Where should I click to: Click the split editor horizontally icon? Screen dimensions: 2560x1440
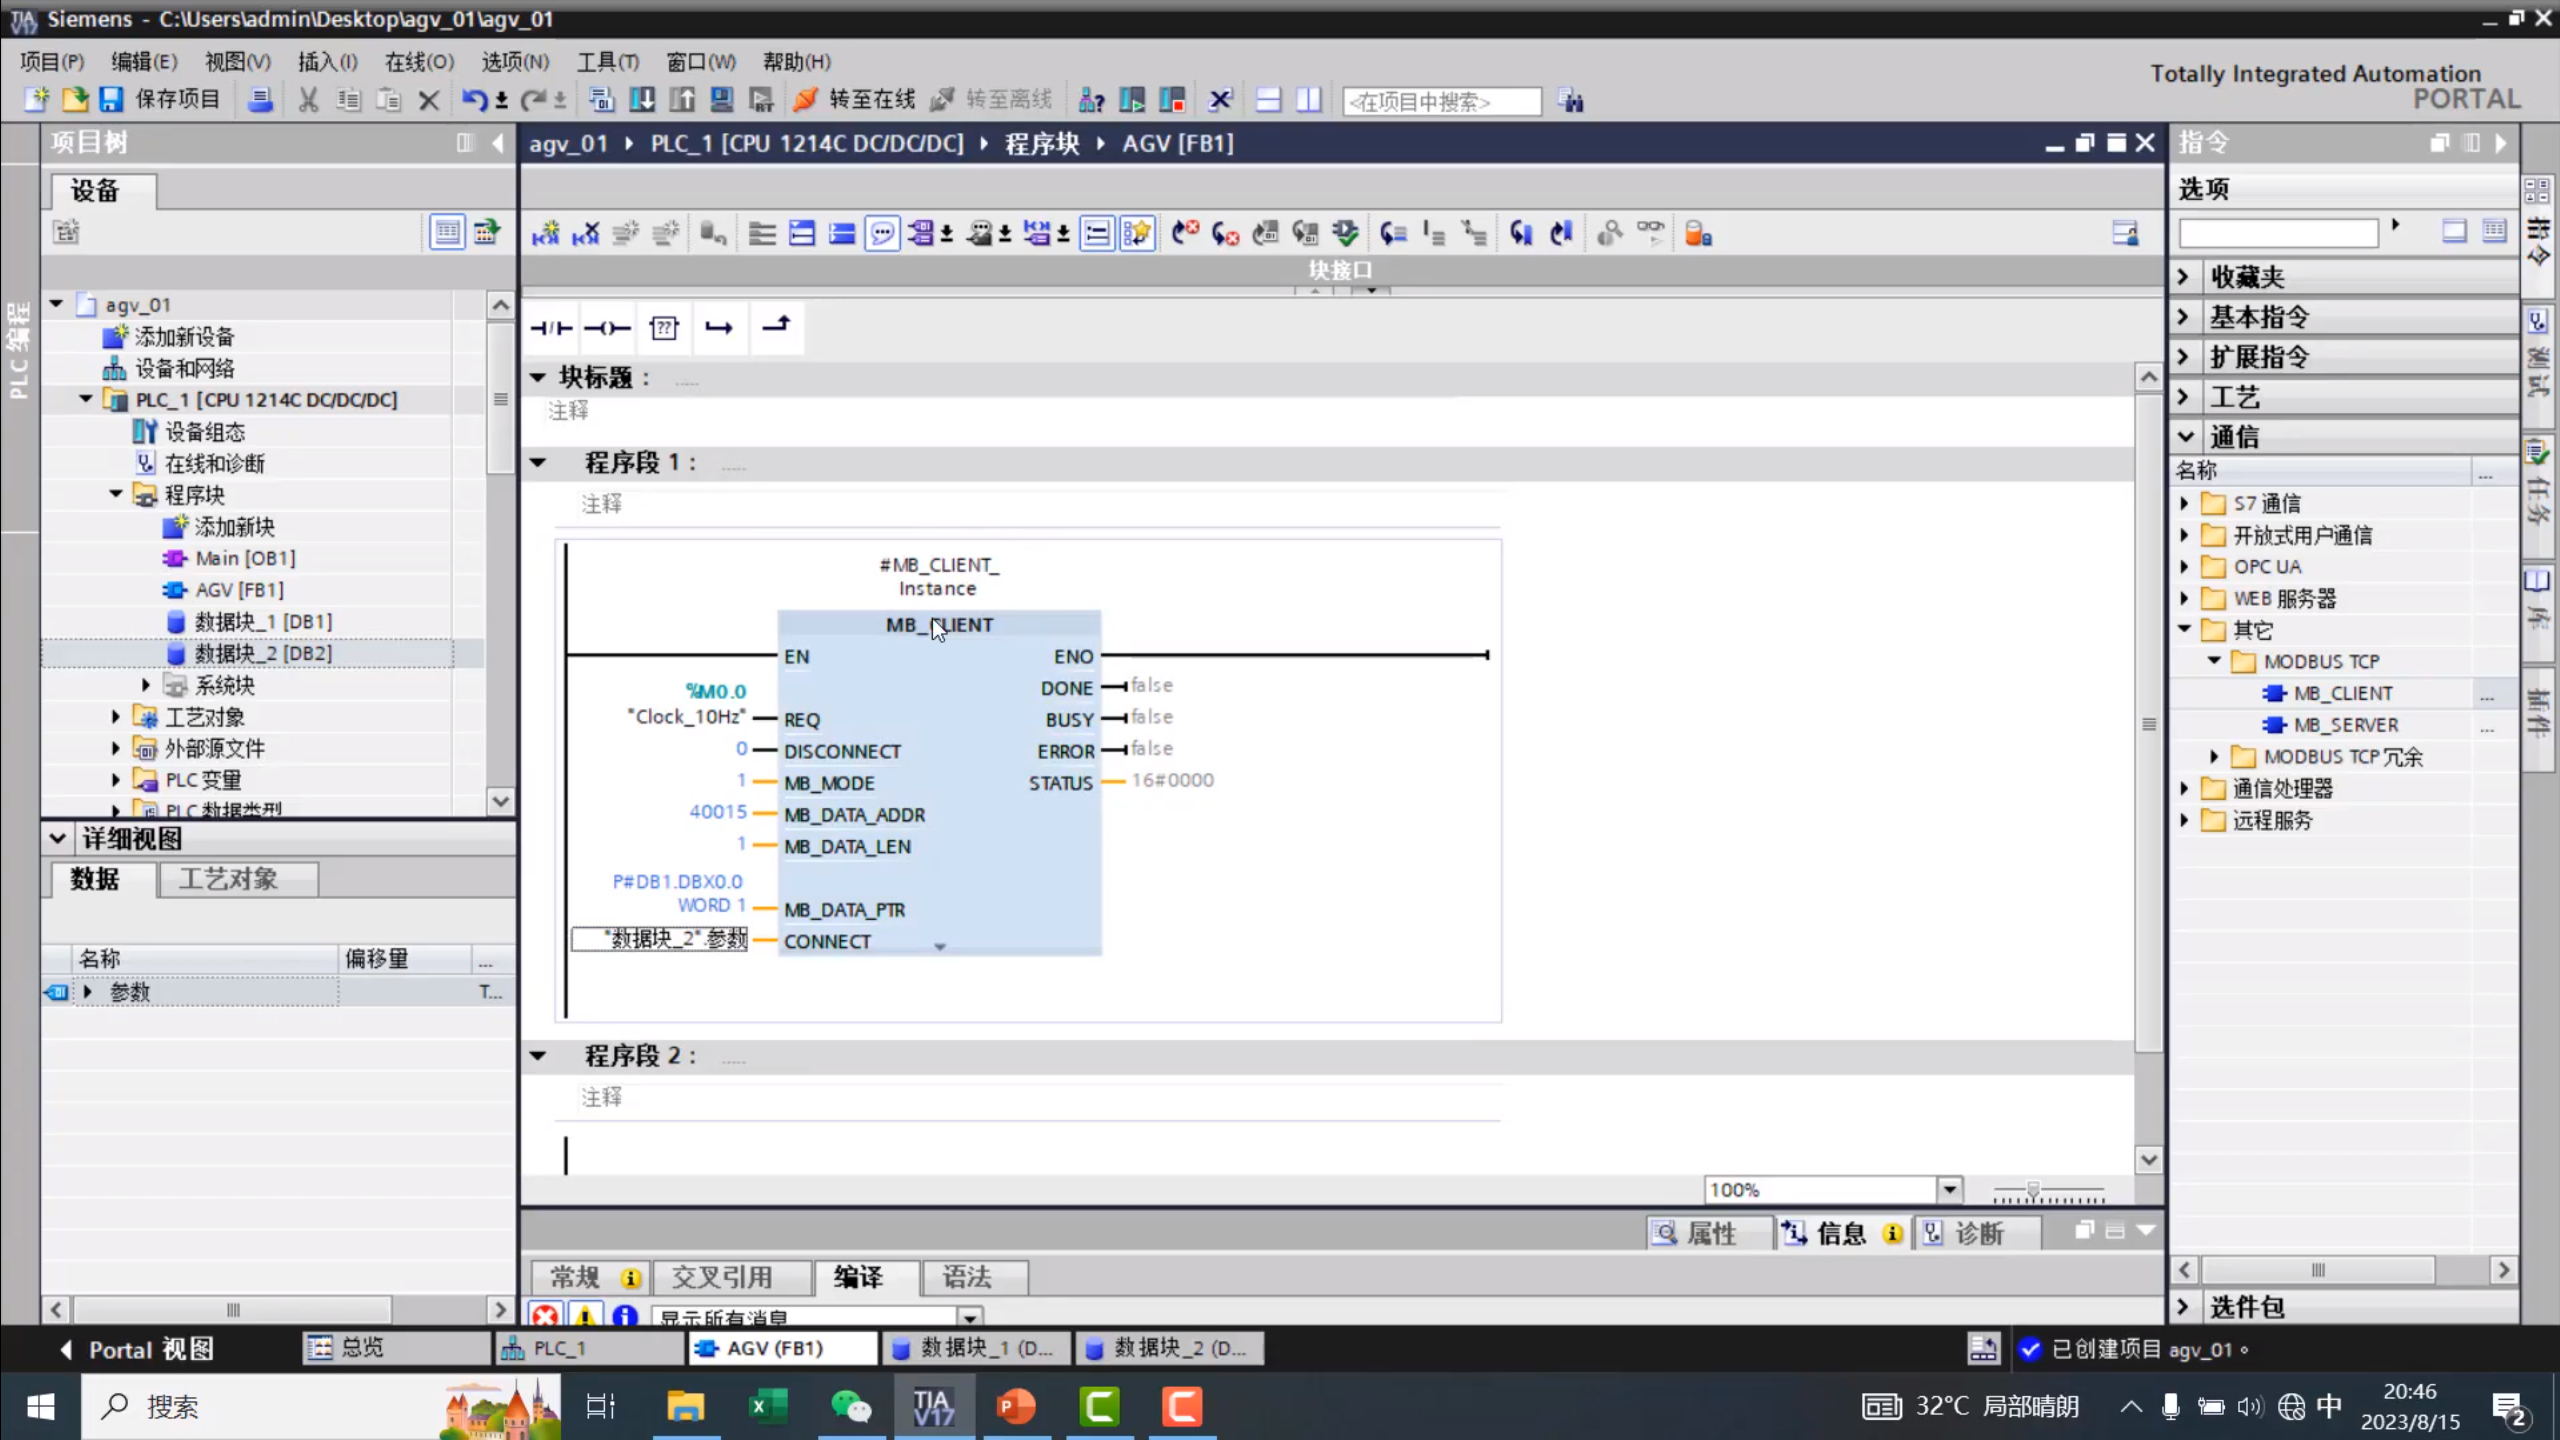coord(1268,100)
